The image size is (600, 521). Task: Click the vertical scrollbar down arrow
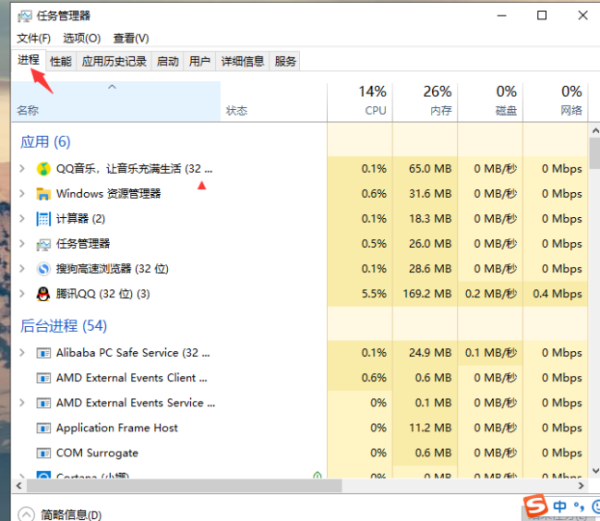[x=595, y=471]
